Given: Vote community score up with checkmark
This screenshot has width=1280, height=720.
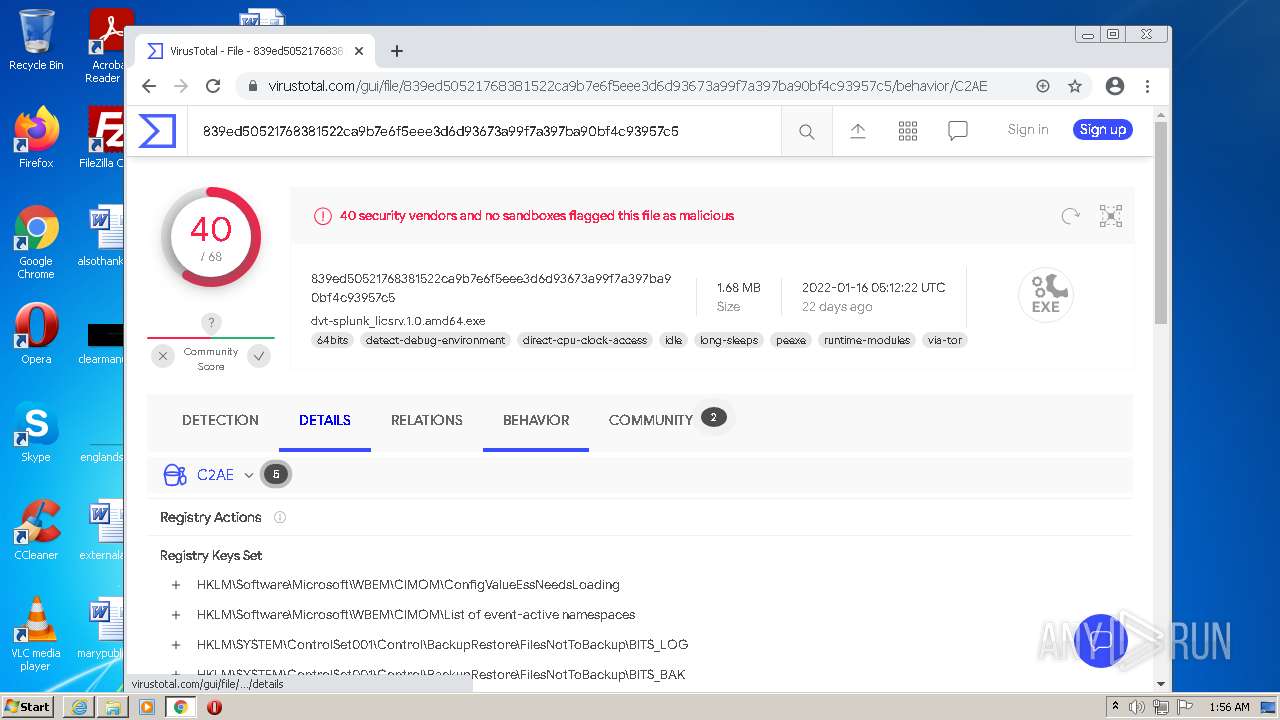Looking at the screenshot, I should point(259,355).
